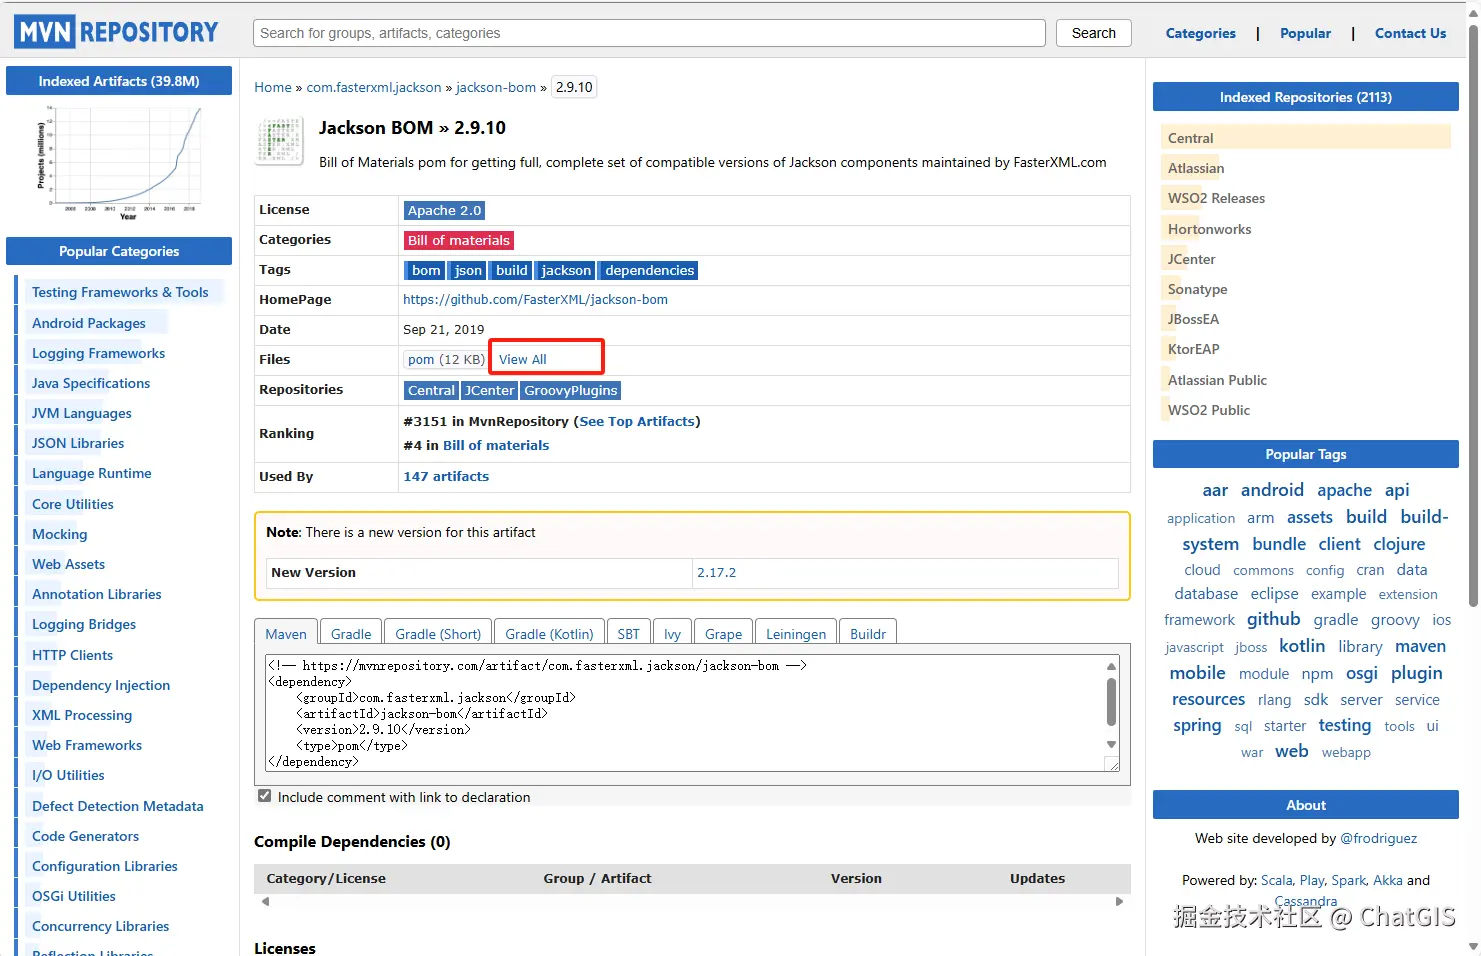Click the code box resize handle

[1111, 764]
